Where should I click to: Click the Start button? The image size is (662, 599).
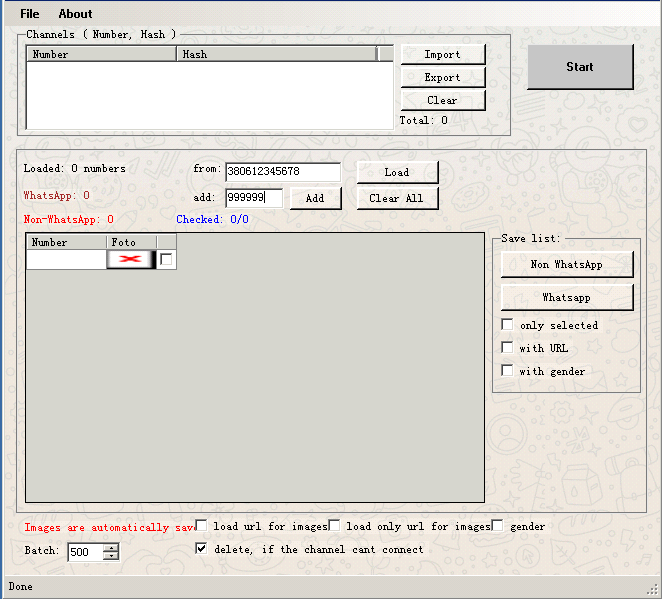coord(580,67)
